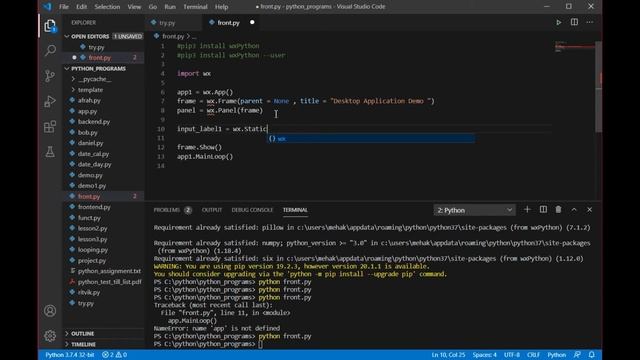Close the terminal panel
This screenshot has height=360, width=640.
pyautogui.click(x=589, y=210)
